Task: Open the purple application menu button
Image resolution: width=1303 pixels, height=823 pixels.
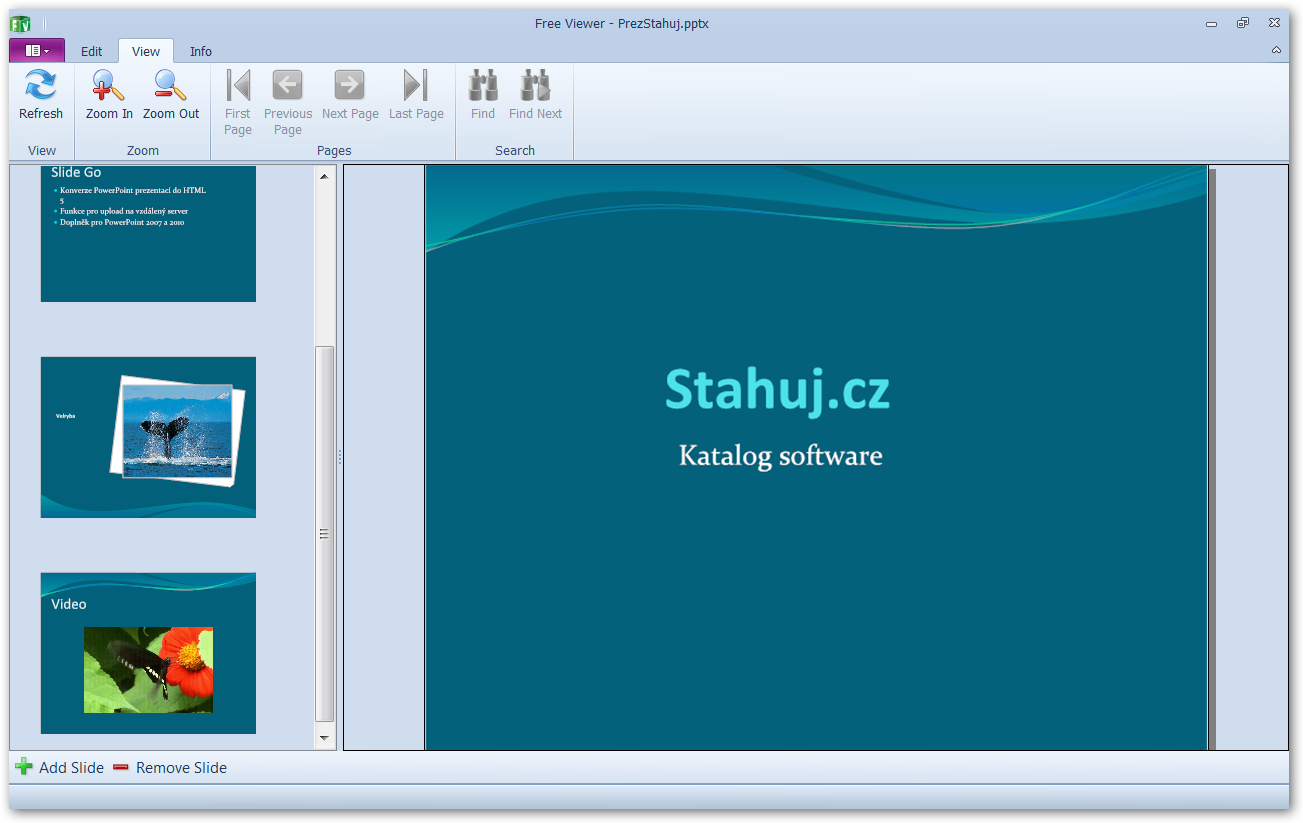Action: [x=37, y=50]
